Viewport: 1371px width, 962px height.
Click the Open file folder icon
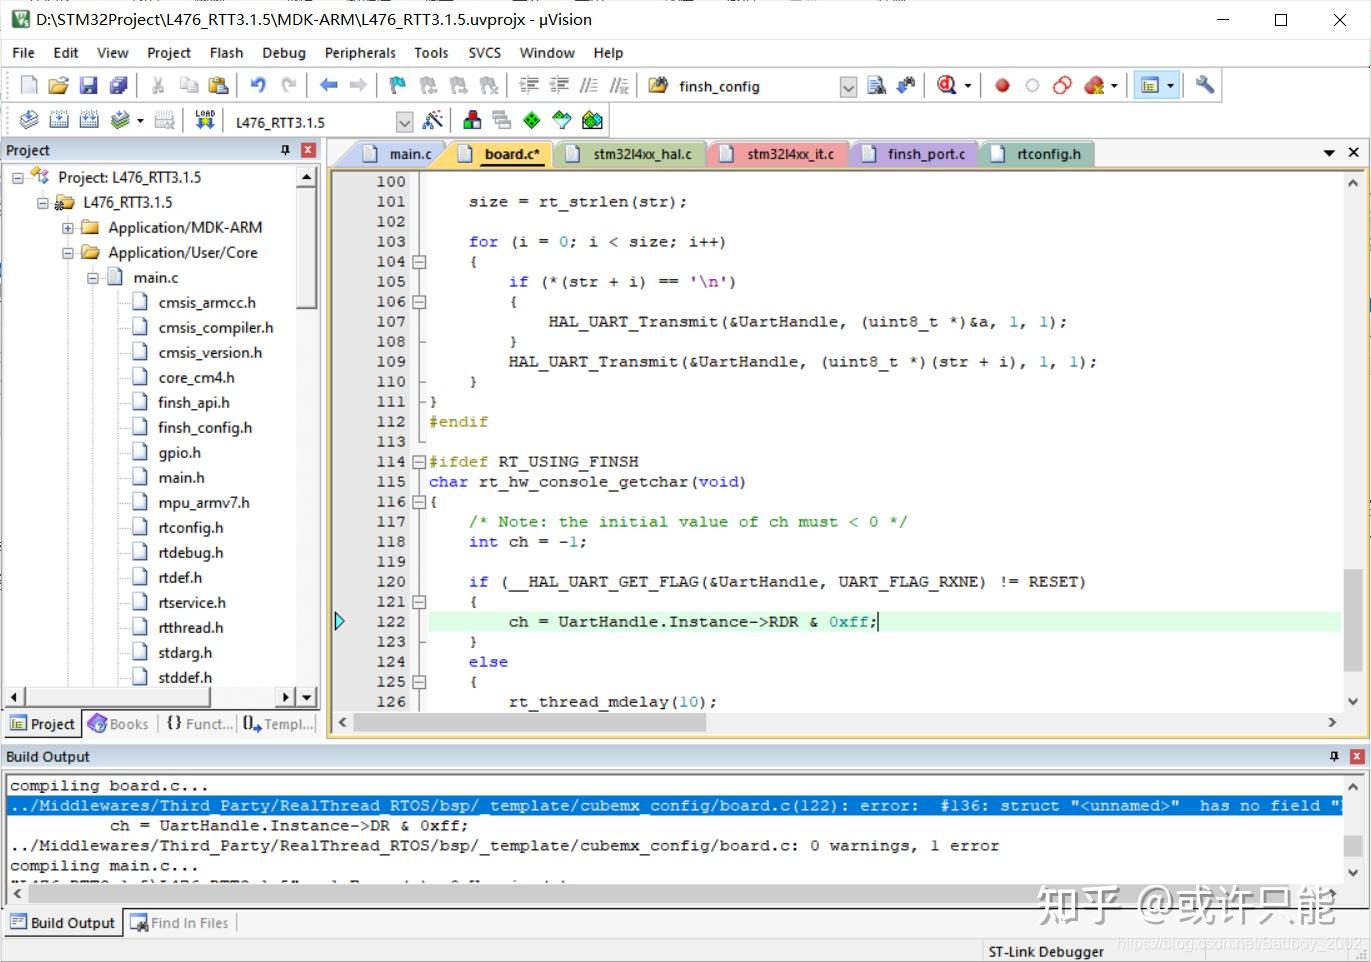click(x=58, y=86)
